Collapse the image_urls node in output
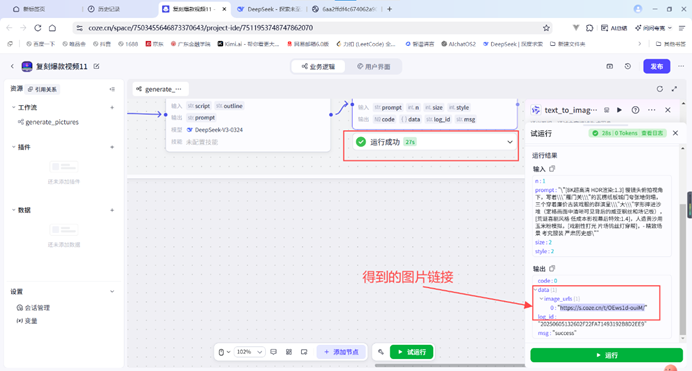This screenshot has height=371, width=692. click(x=542, y=299)
